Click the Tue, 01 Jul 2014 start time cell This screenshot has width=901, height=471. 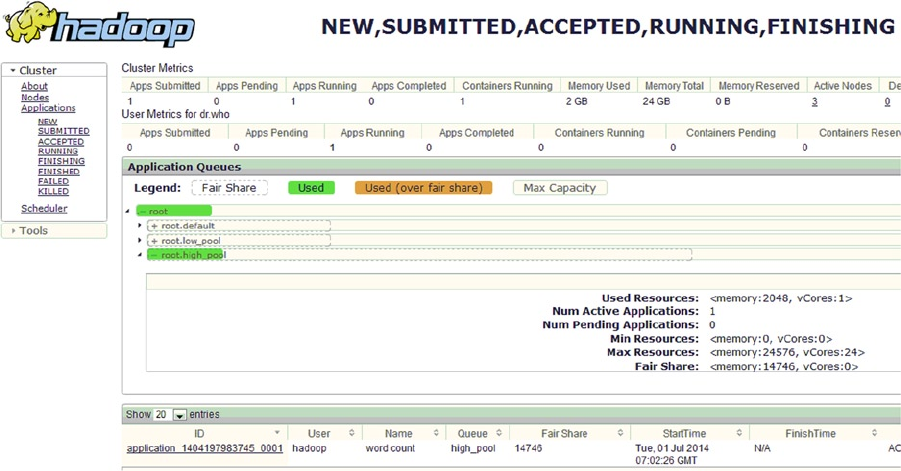pyautogui.click(x=672, y=454)
